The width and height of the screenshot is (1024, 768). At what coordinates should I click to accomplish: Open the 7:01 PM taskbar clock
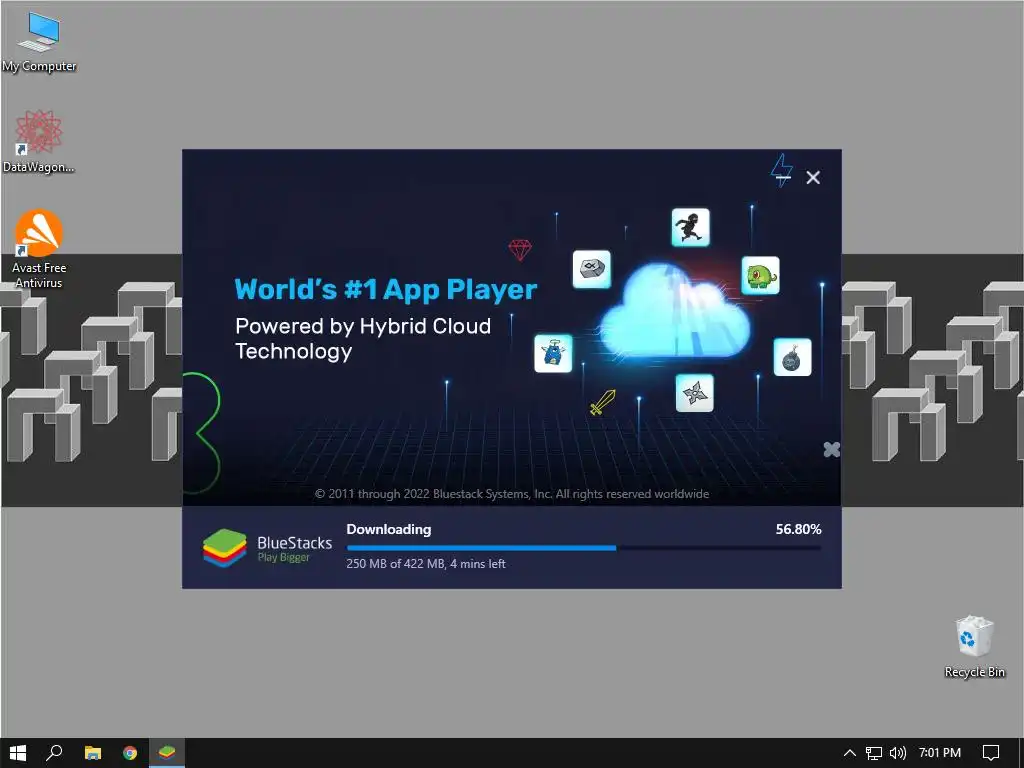point(940,753)
